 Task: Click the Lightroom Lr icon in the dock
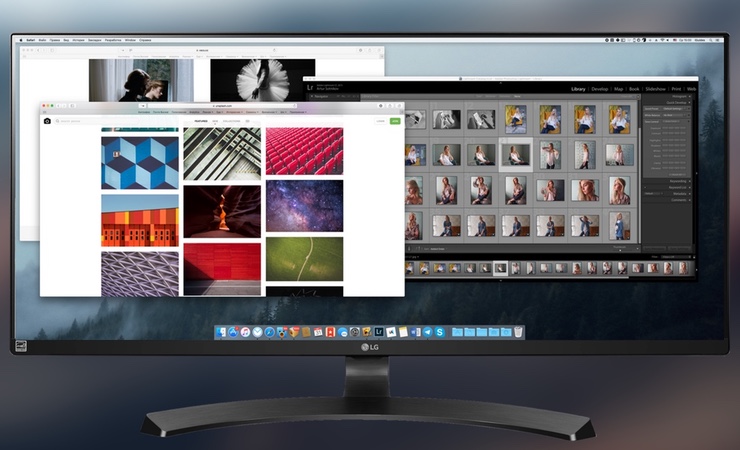pos(379,332)
